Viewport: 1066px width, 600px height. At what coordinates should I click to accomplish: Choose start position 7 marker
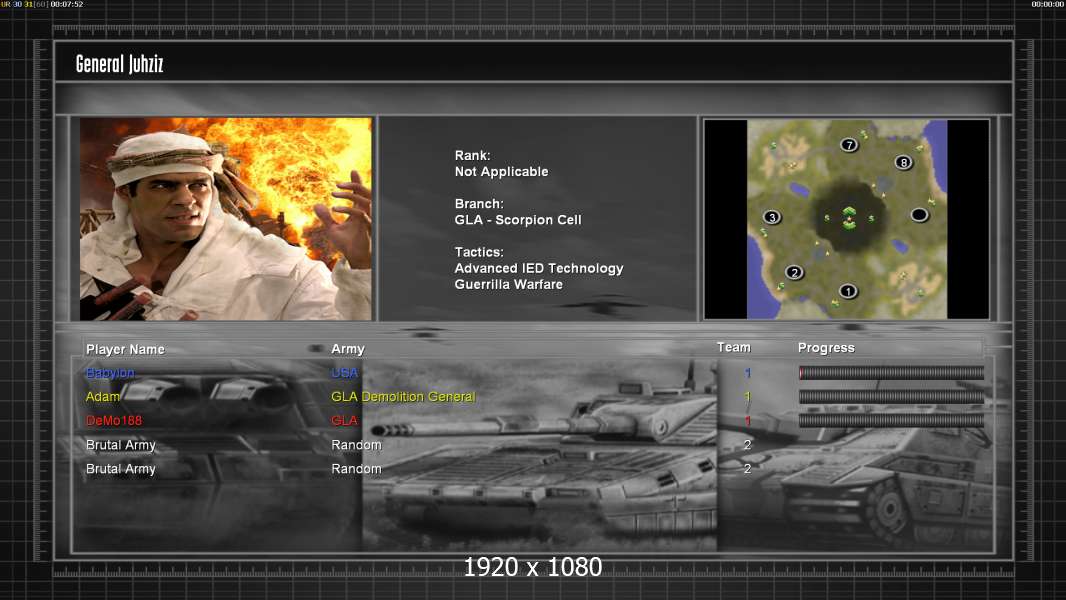click(x=849, y=145)
